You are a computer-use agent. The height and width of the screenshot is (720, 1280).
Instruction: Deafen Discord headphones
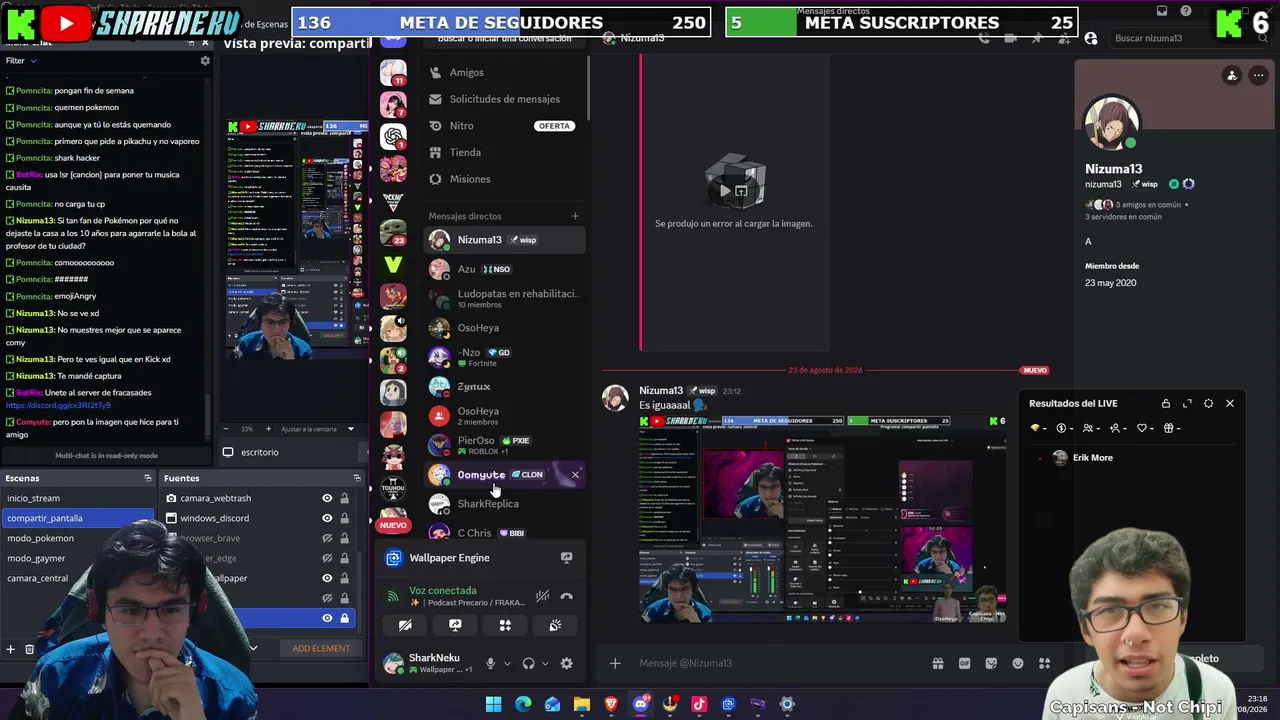(x=528, y=663)
